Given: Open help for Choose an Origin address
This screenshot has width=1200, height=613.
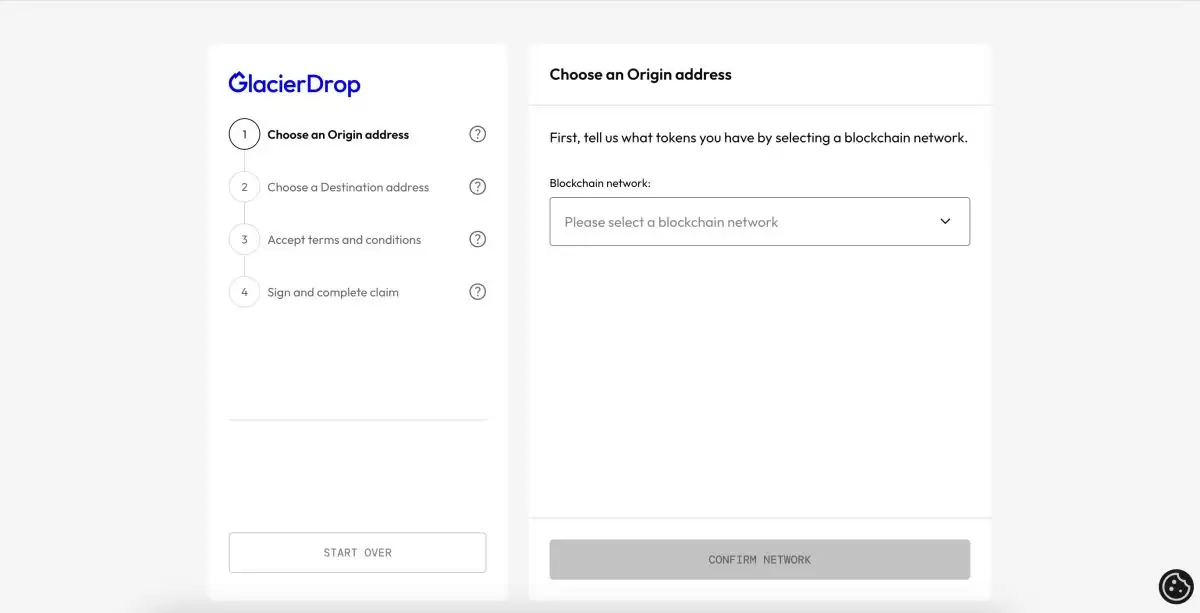Looking at the screenshot, I should [478, 134].
